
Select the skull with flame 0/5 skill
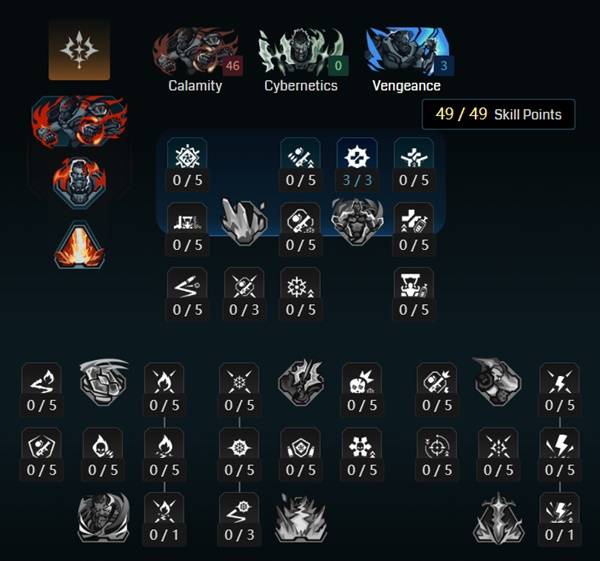(x=103, y=454)
